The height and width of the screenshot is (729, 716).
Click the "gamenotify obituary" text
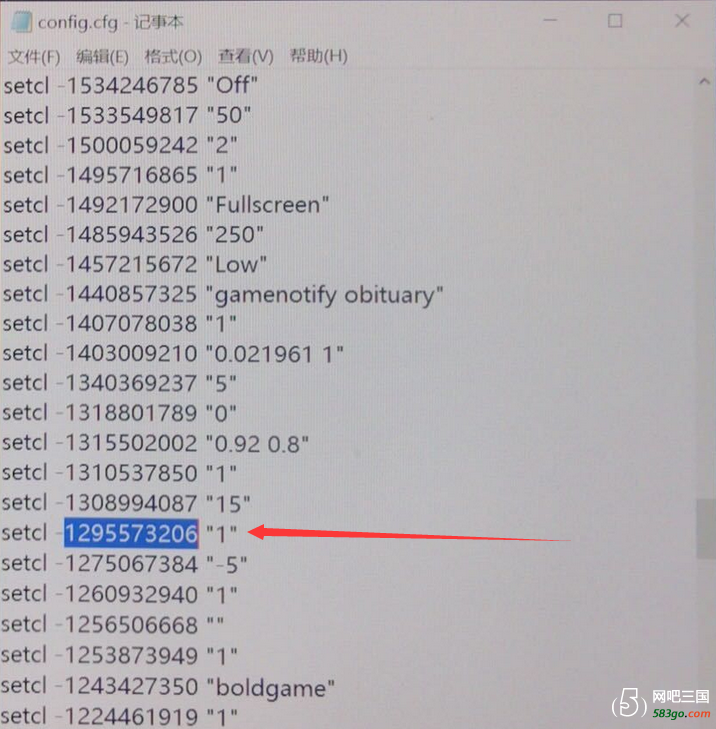[324, 295]
